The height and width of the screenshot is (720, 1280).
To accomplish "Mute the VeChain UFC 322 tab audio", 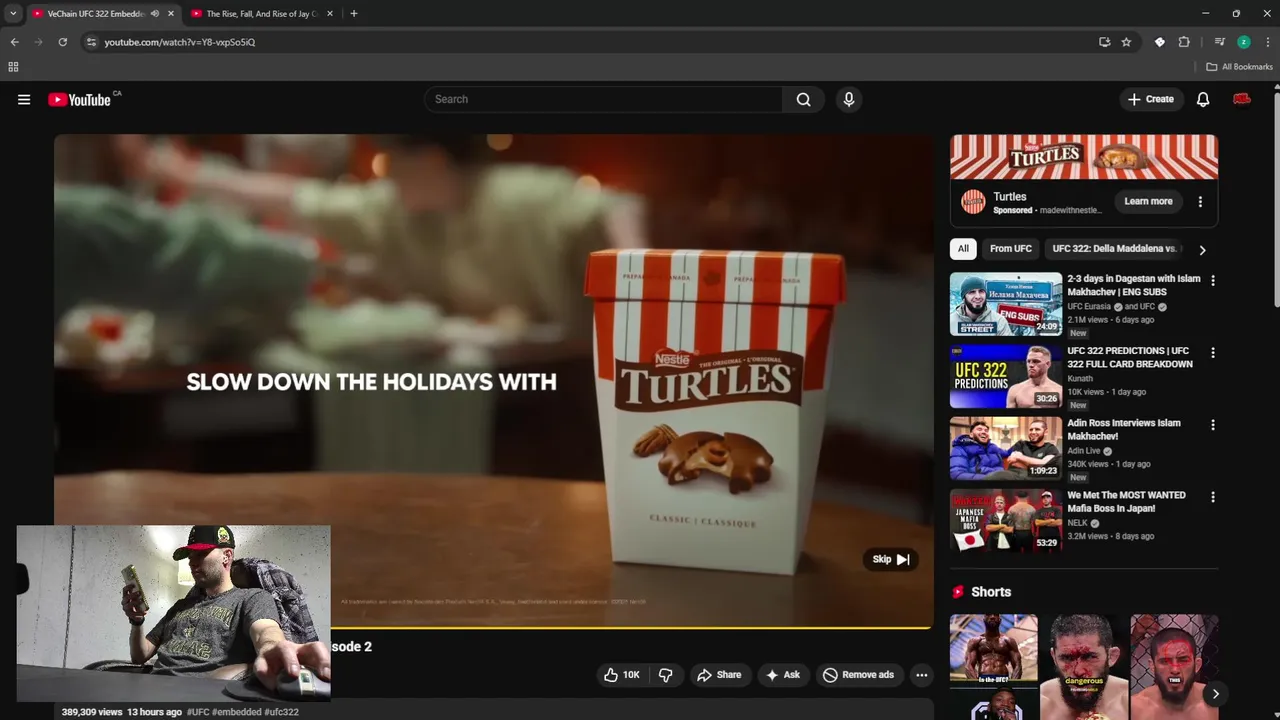I will (155, 14).
